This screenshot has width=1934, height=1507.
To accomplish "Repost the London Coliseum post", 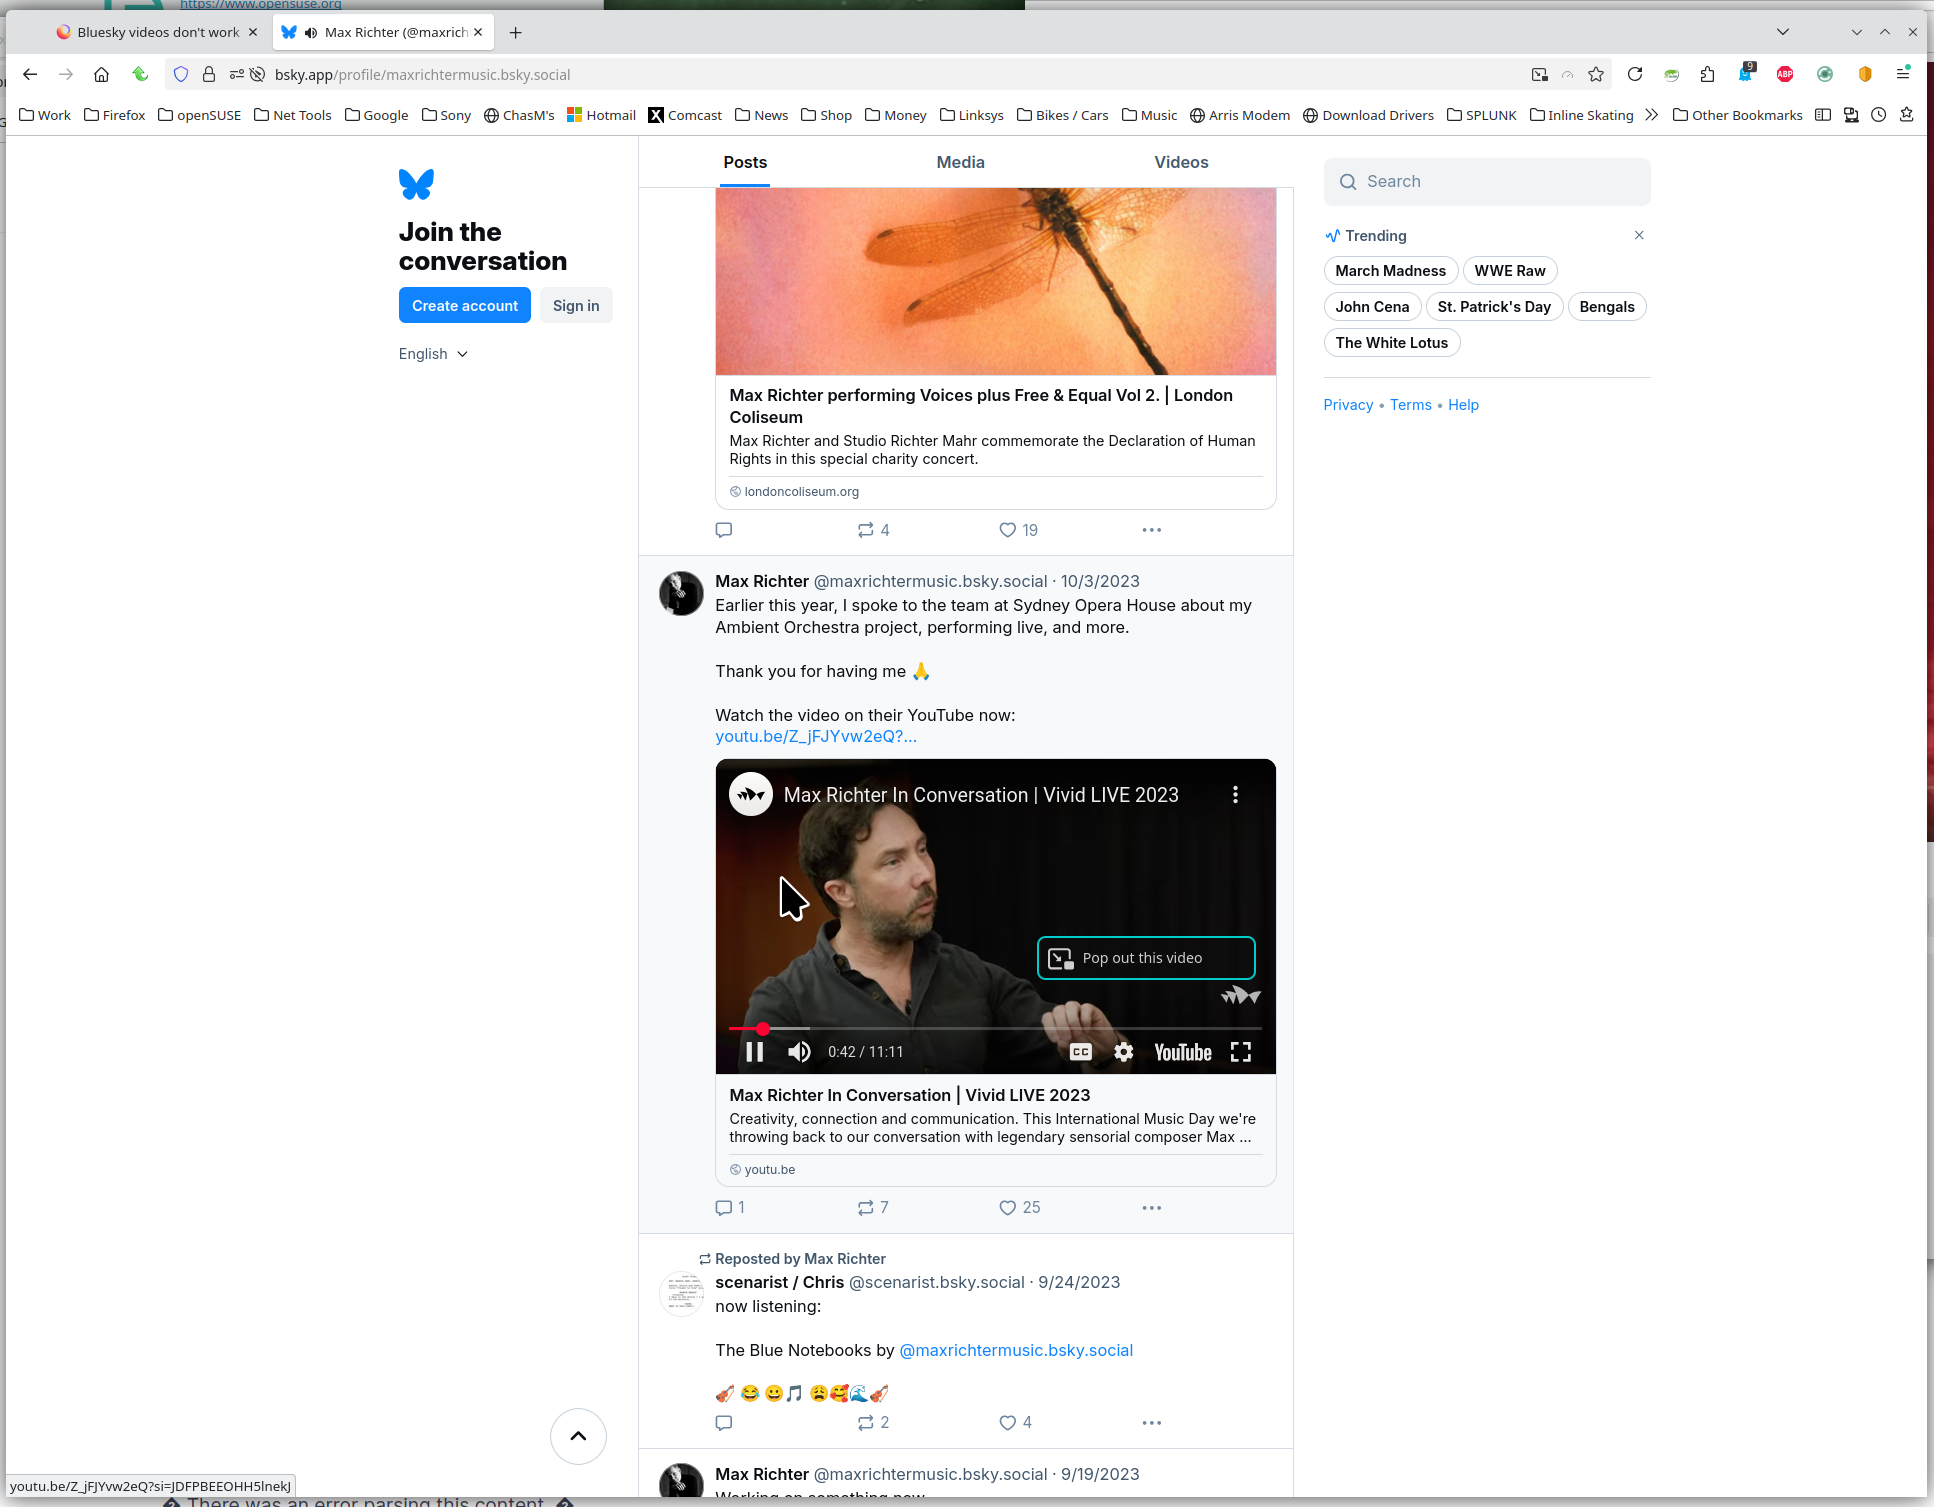I will coord(873,530).
